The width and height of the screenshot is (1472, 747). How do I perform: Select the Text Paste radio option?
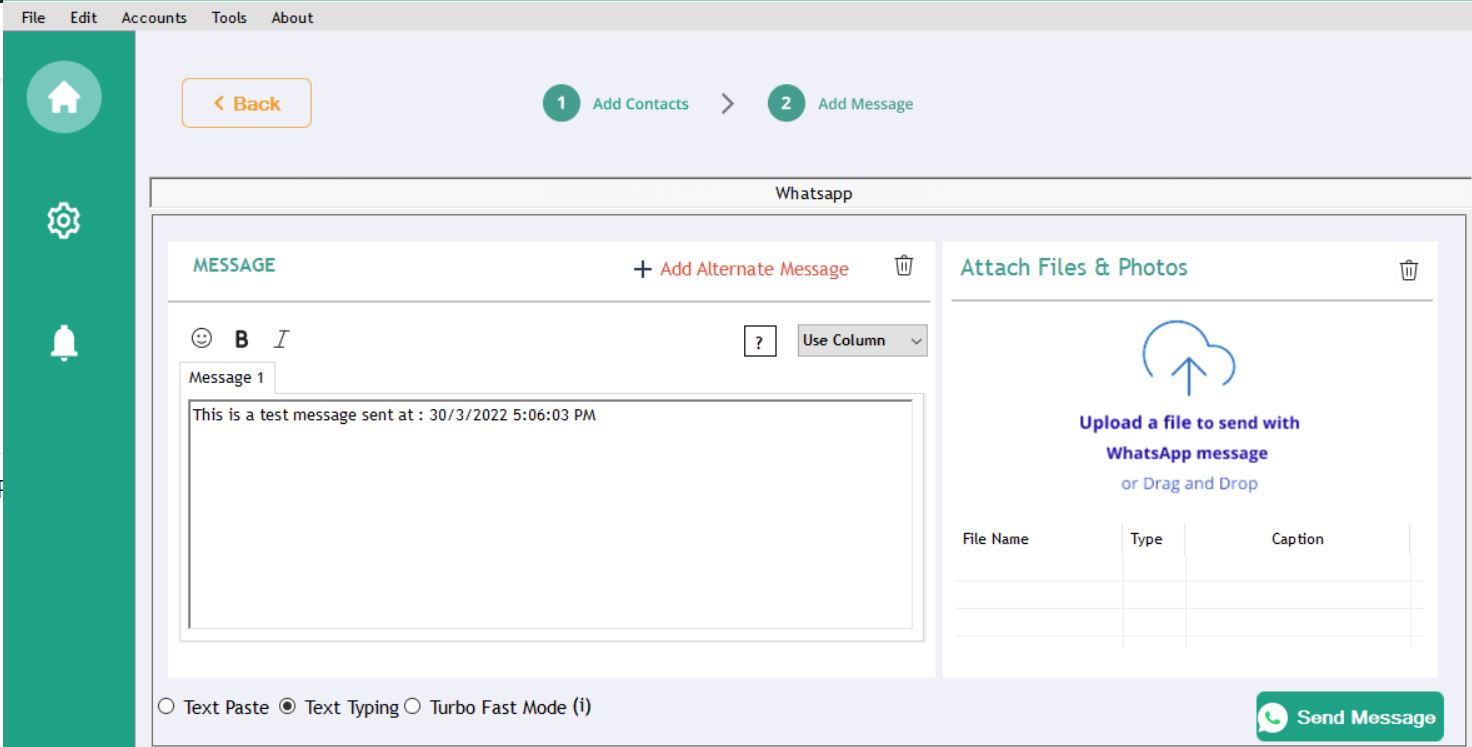pyautogui.click(x=166, y=707)
